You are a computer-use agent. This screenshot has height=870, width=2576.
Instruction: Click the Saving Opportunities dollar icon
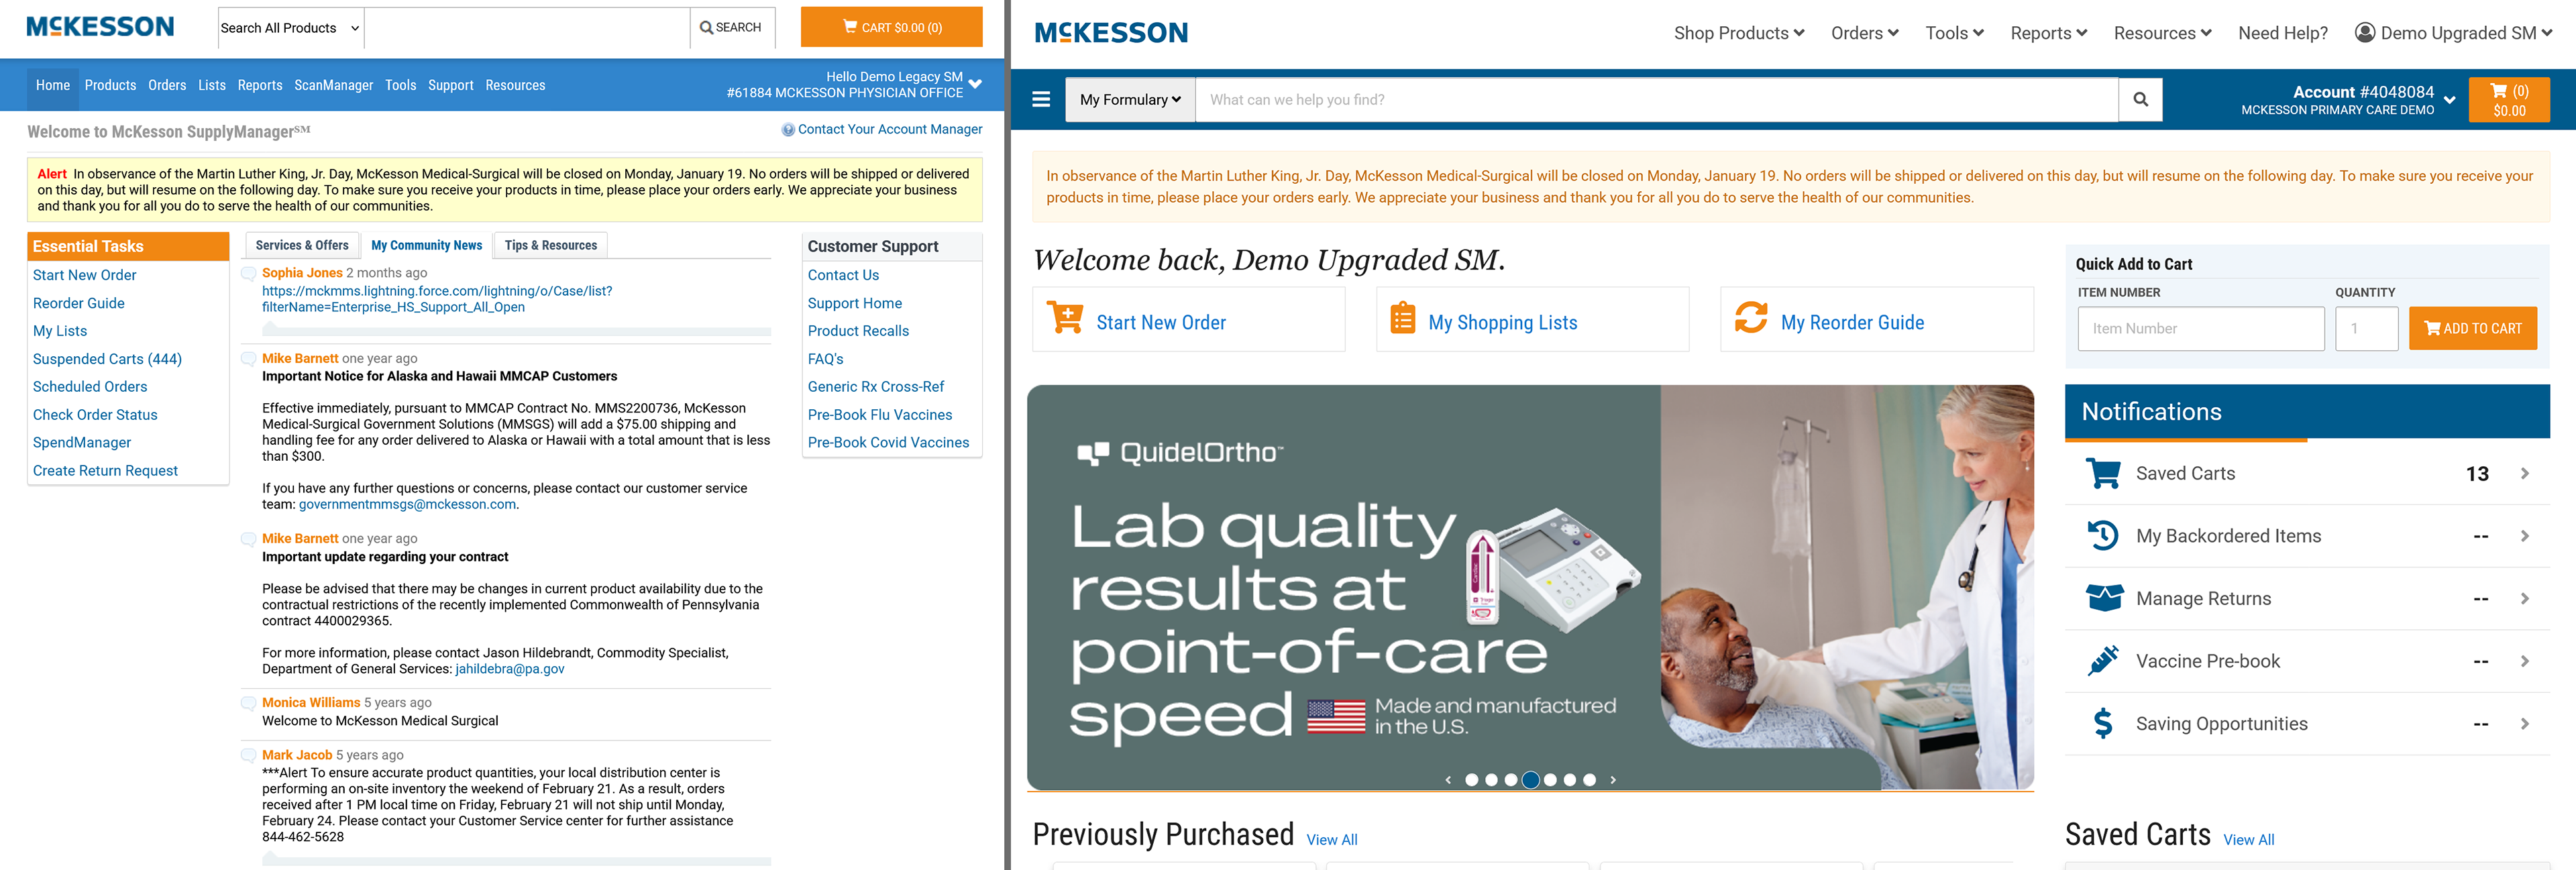click(x=2102, y=723)
